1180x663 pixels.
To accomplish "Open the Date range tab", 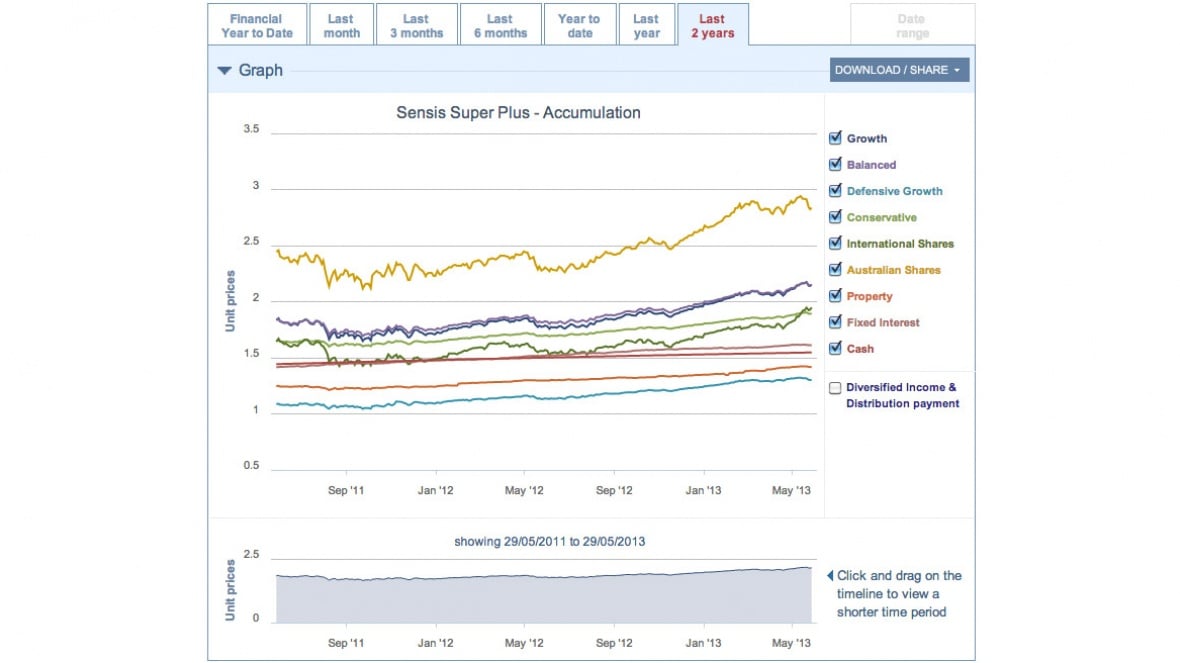I will [x=912, y=26].
